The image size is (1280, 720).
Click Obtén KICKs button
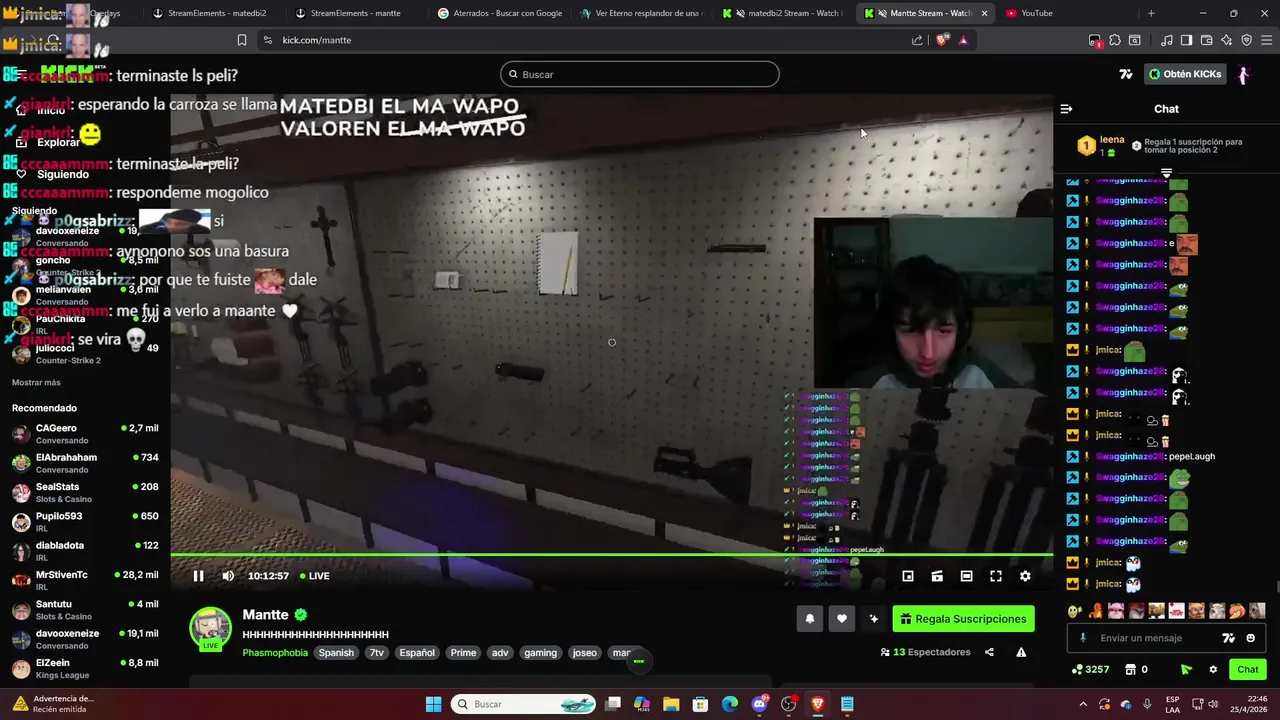[1185, 74]
